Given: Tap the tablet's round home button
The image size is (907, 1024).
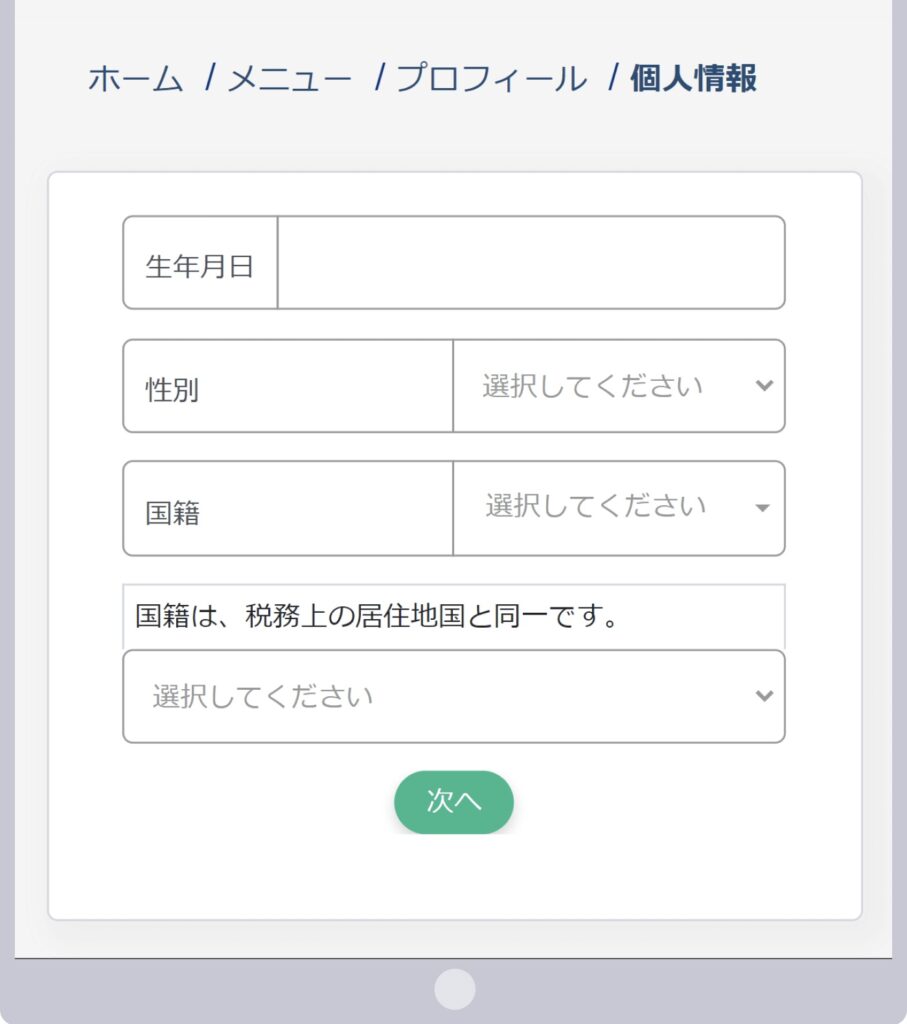Looking at the screenshot, I should [x=454, y=989].
